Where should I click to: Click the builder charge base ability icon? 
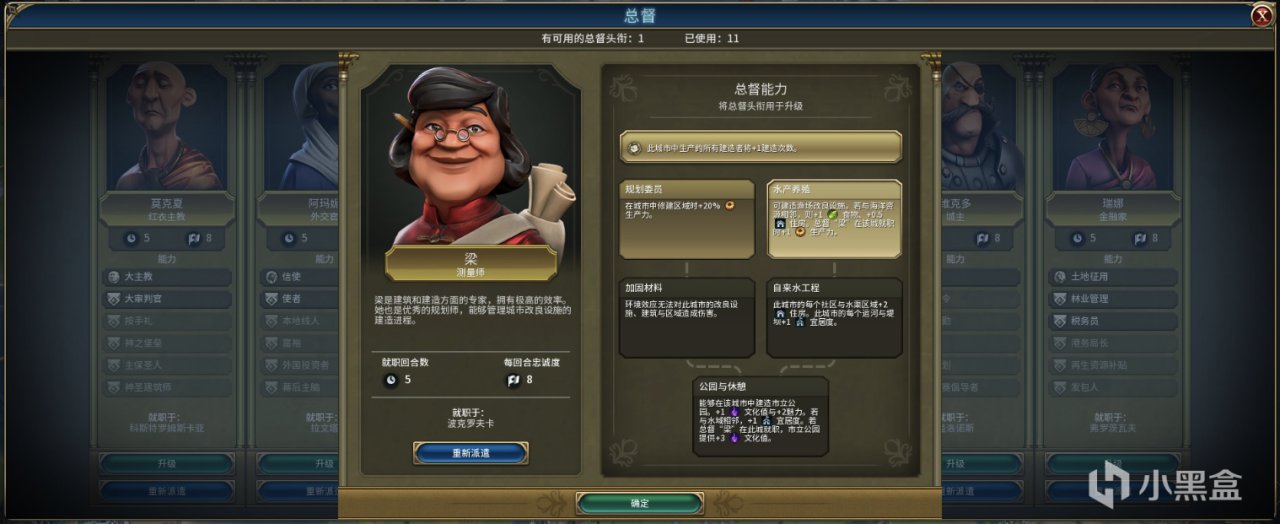click(x=634, y=148)
